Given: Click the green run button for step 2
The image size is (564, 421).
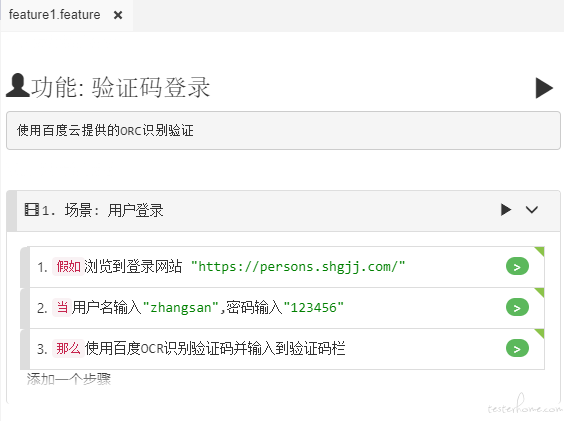Looking at the screenshot, I should pyautogui.click(x=517, y=308).
